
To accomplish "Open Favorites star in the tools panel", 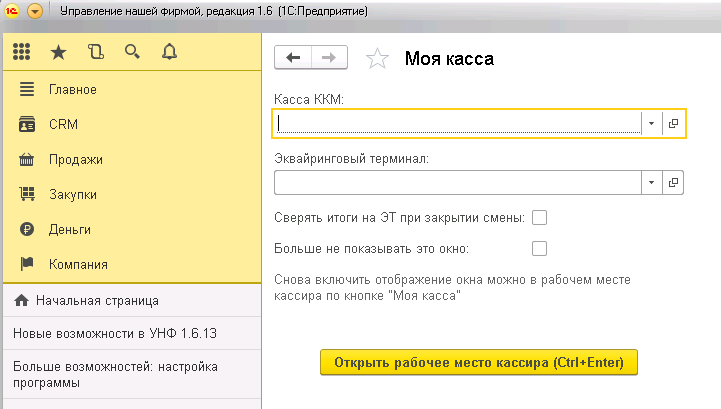I will click(58, 52).
